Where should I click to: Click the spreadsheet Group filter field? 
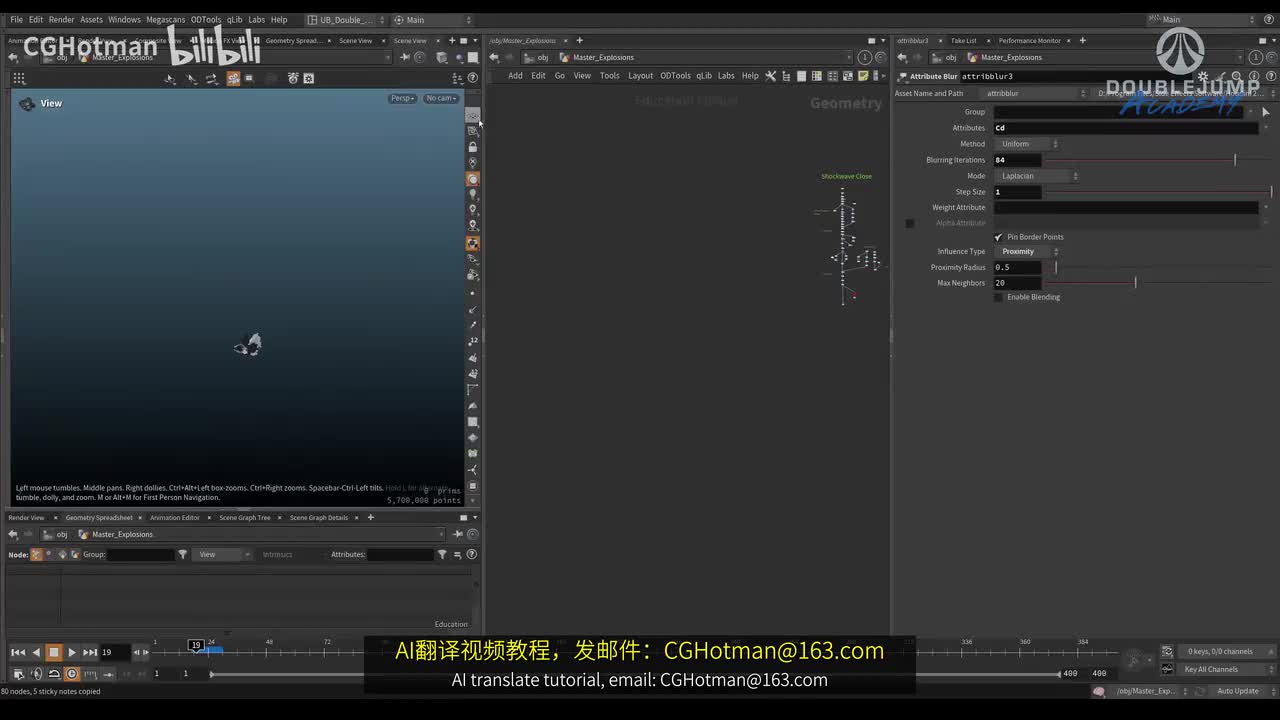coord(140,554)
